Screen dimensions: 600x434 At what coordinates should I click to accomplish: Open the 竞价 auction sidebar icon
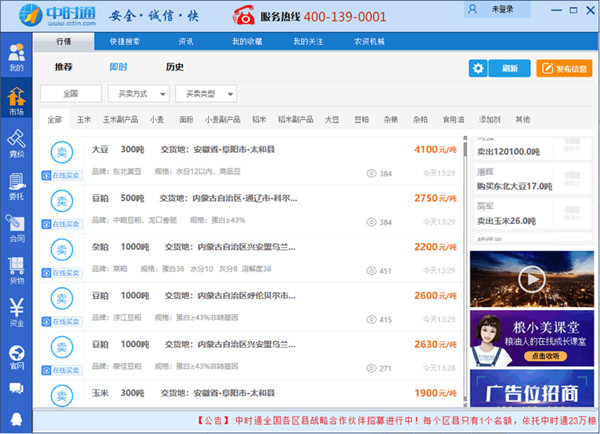click(16, 143)
